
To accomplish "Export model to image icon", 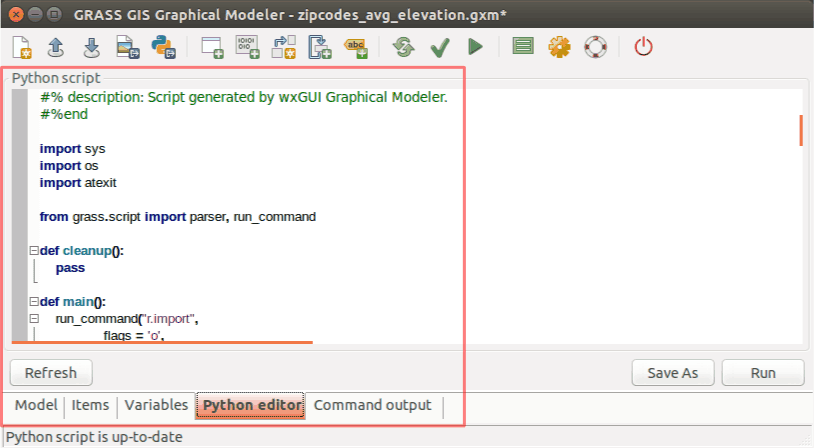I will [126, 46].
